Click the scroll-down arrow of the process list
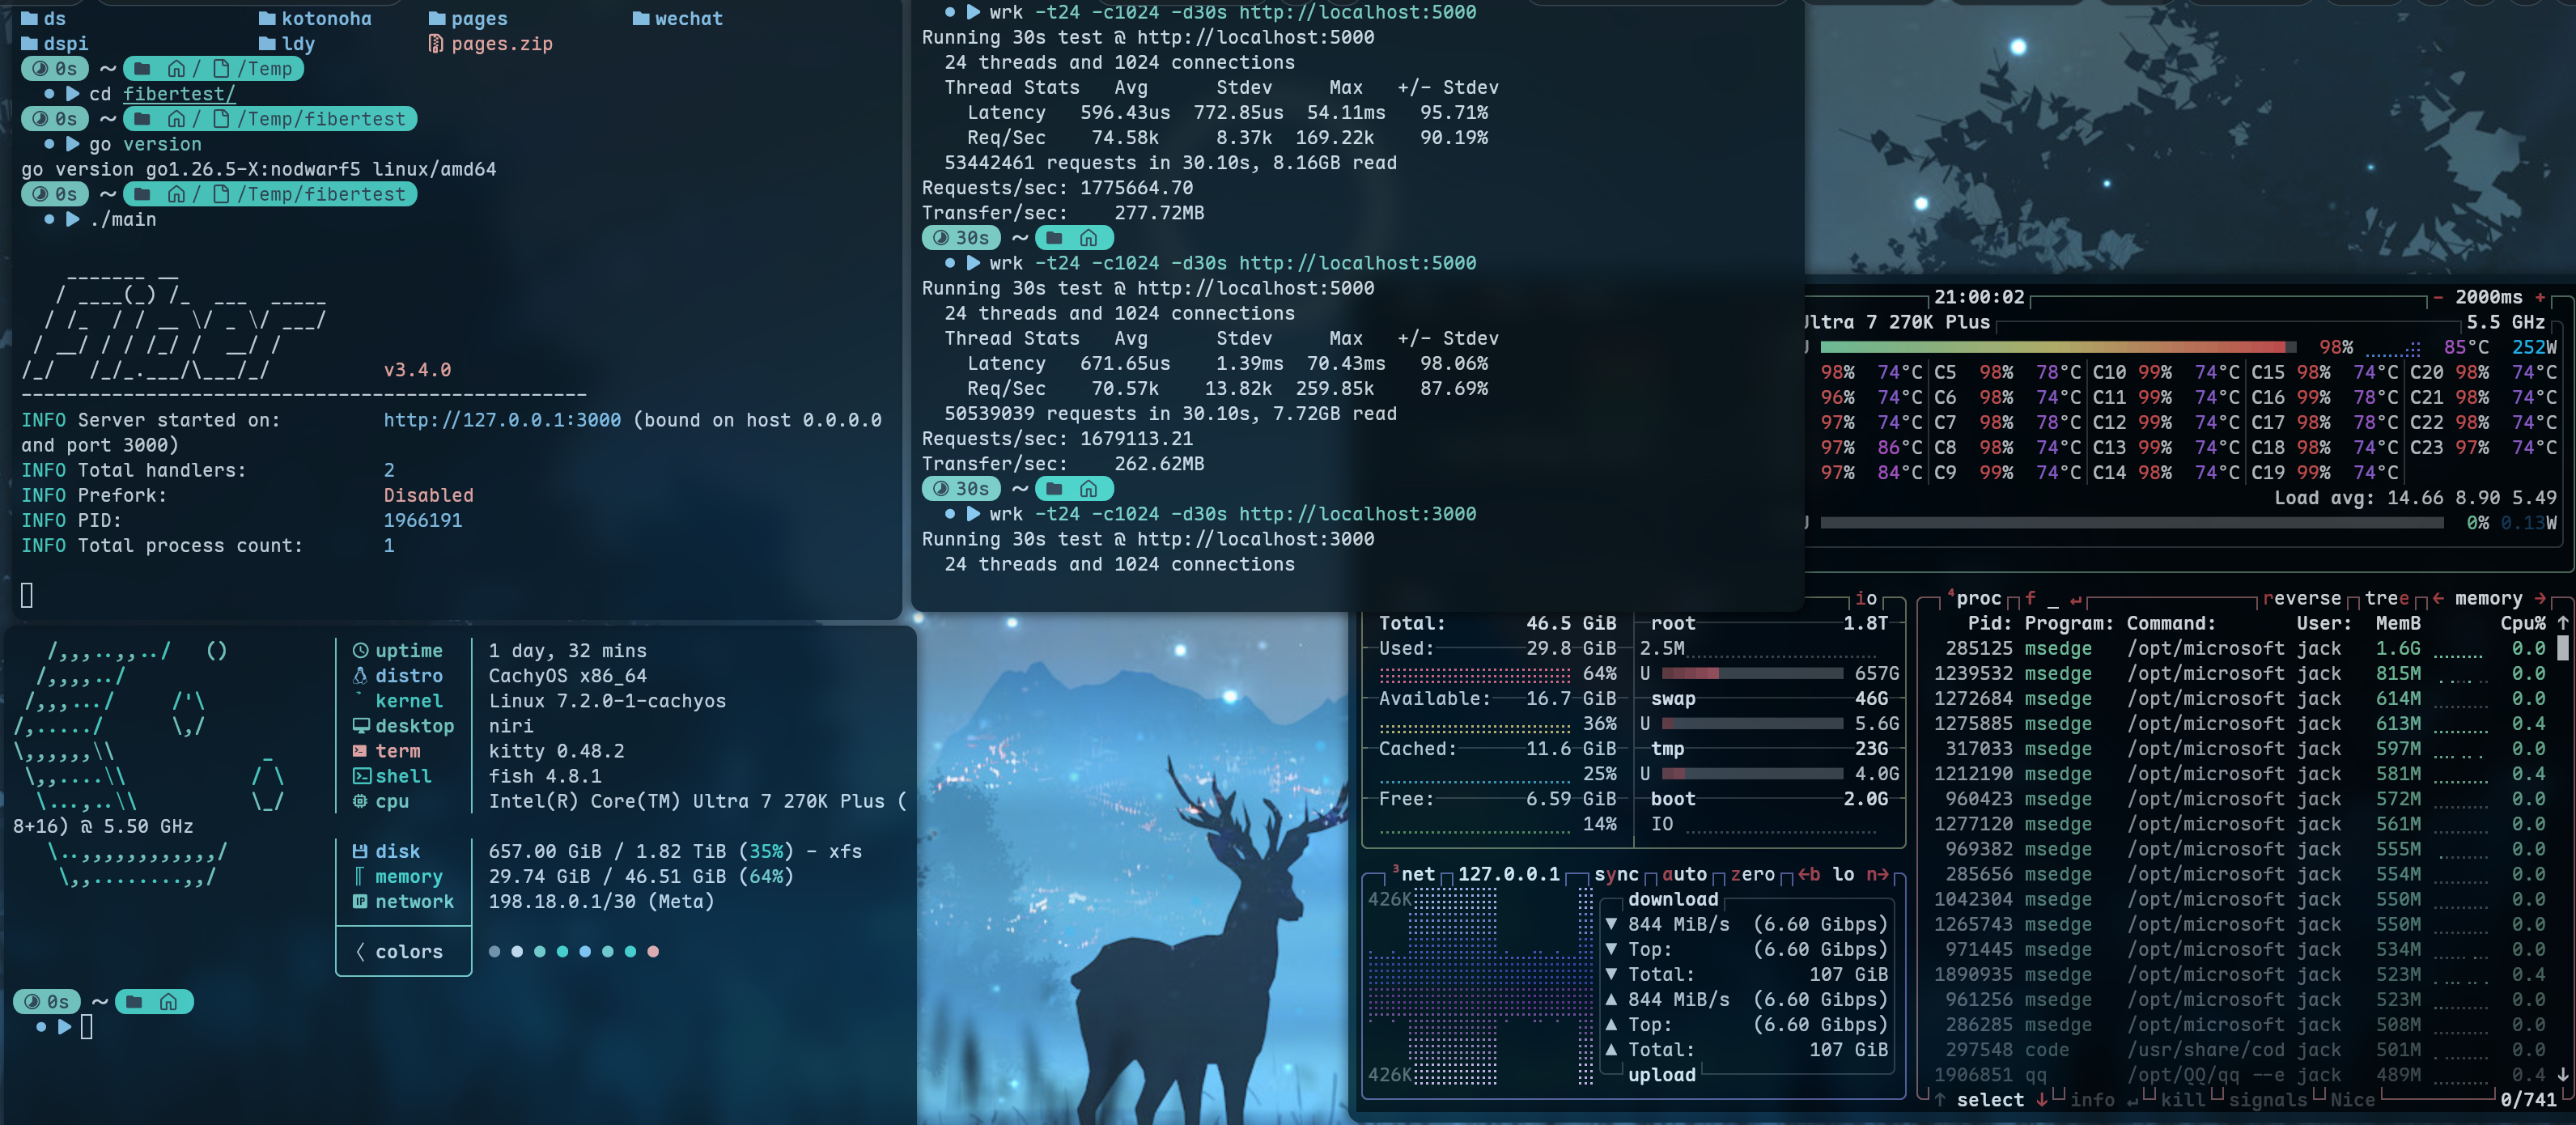 [2563, 1075]
